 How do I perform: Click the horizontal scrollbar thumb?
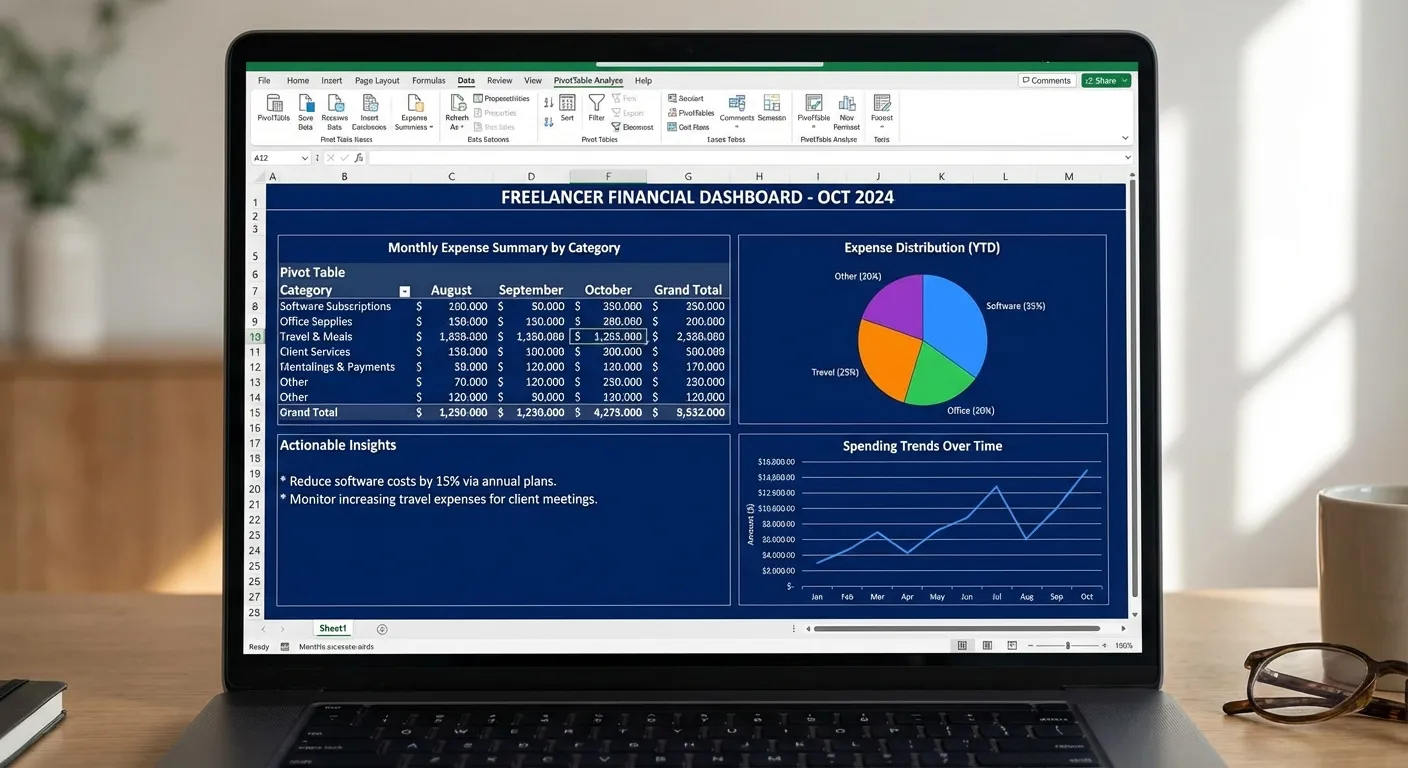[x=958, y=629]
